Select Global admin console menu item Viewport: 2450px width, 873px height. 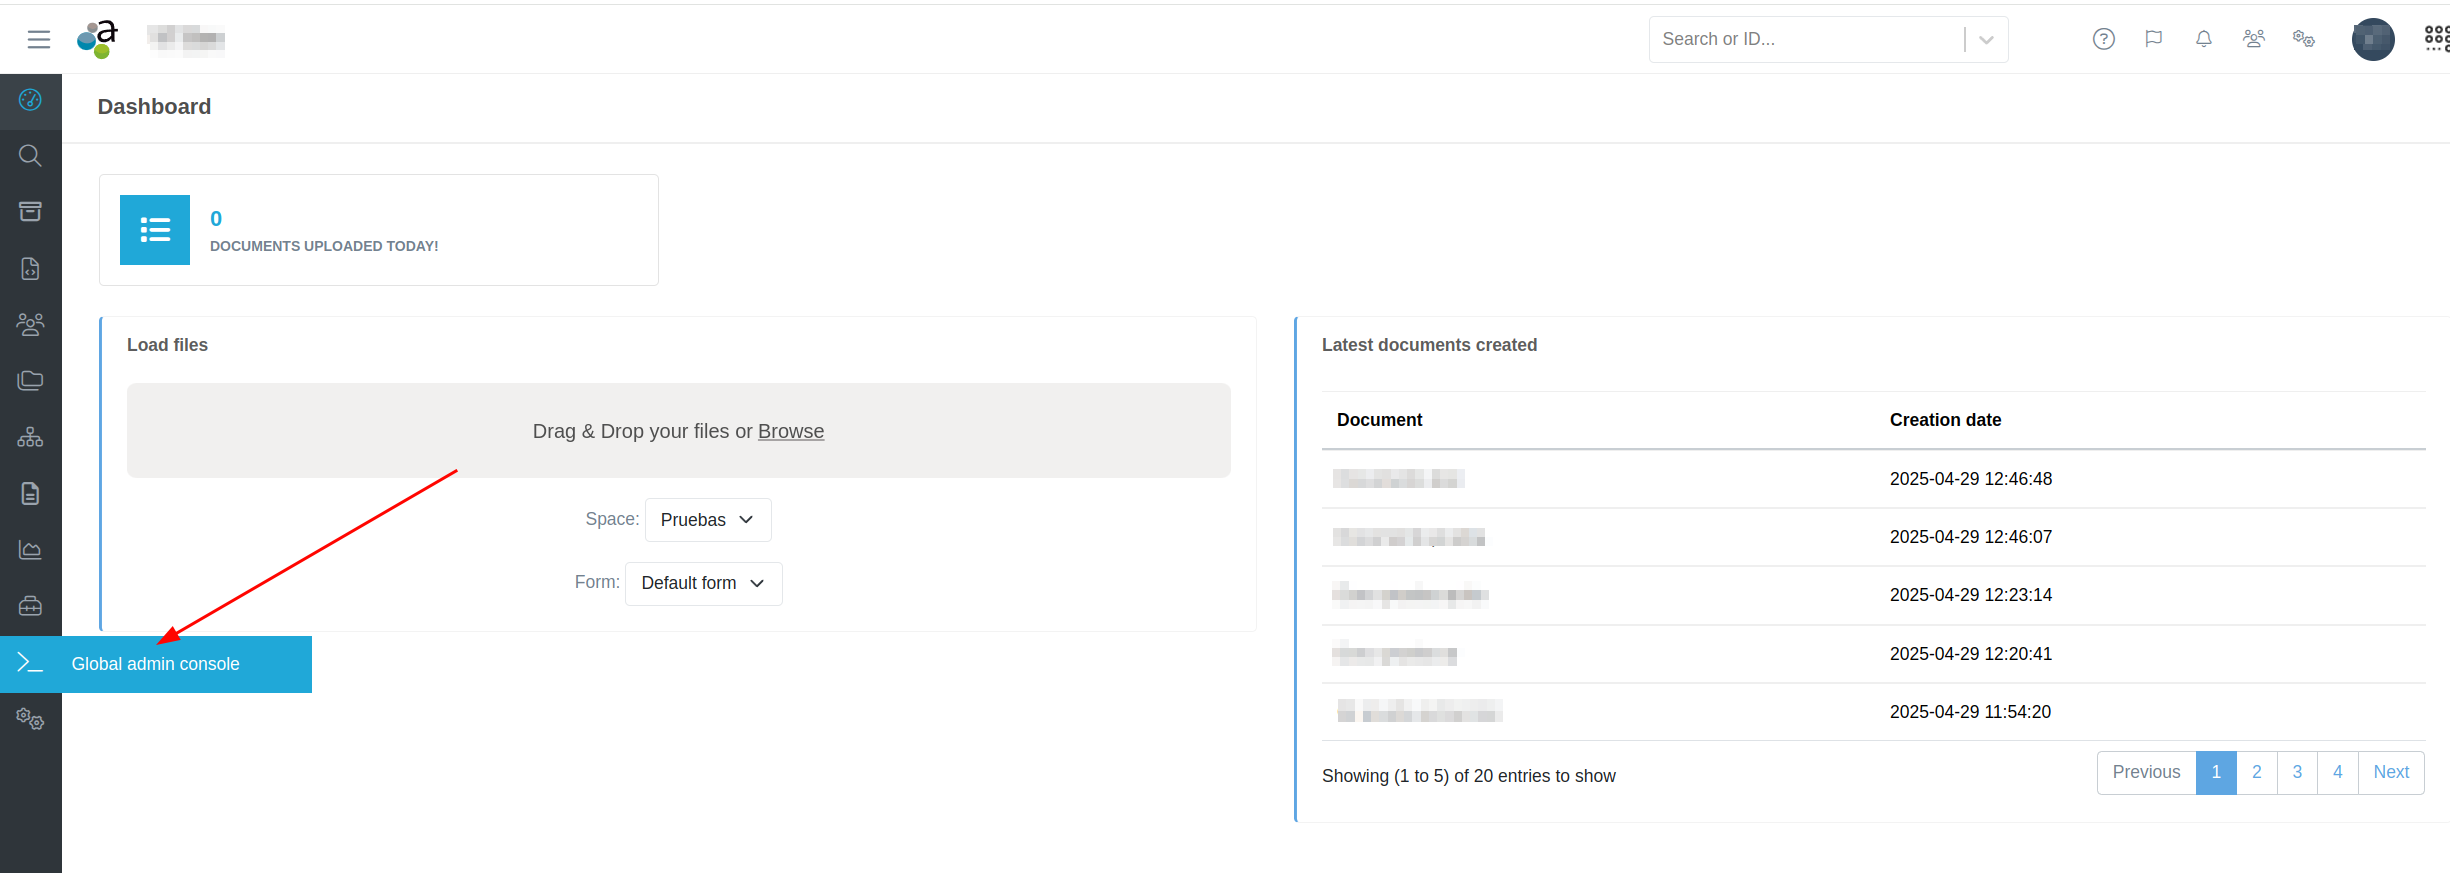point(156,664)
